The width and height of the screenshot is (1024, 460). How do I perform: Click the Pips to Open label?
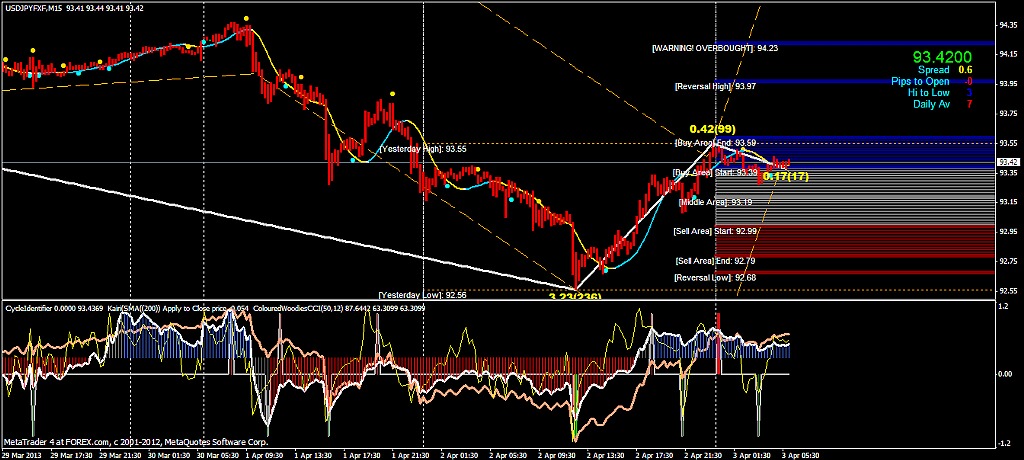coord(922,81)
